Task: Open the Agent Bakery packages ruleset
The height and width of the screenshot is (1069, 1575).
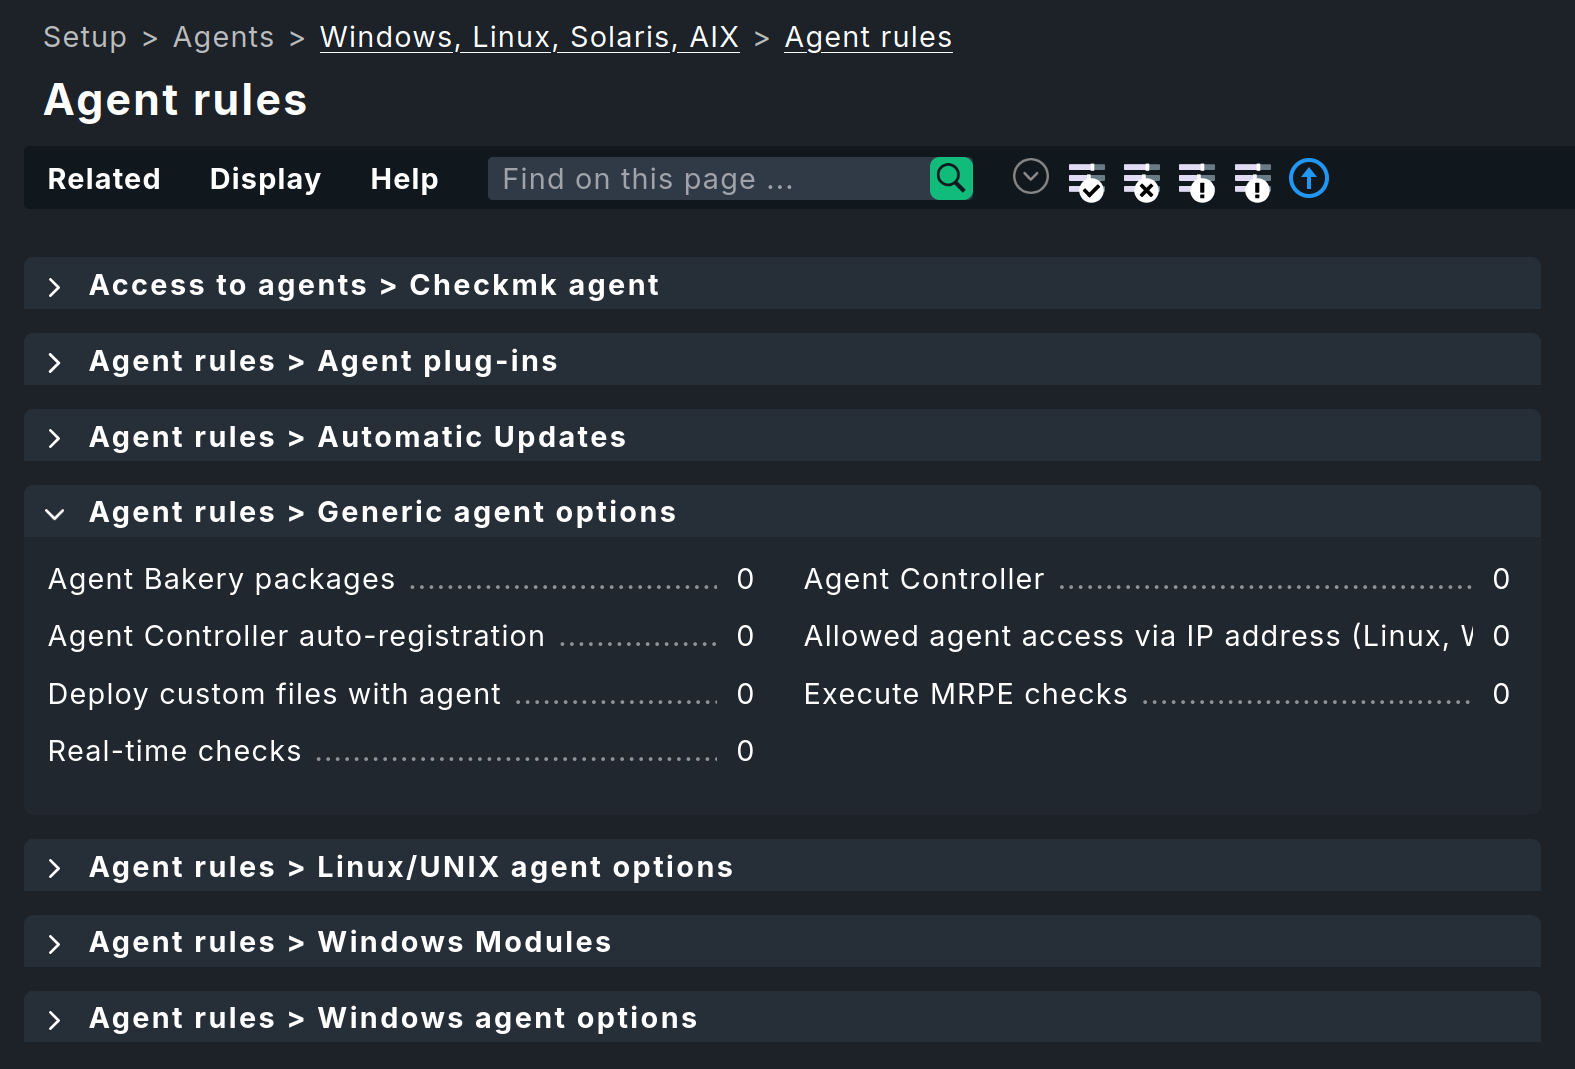Action: coord(221,578)
